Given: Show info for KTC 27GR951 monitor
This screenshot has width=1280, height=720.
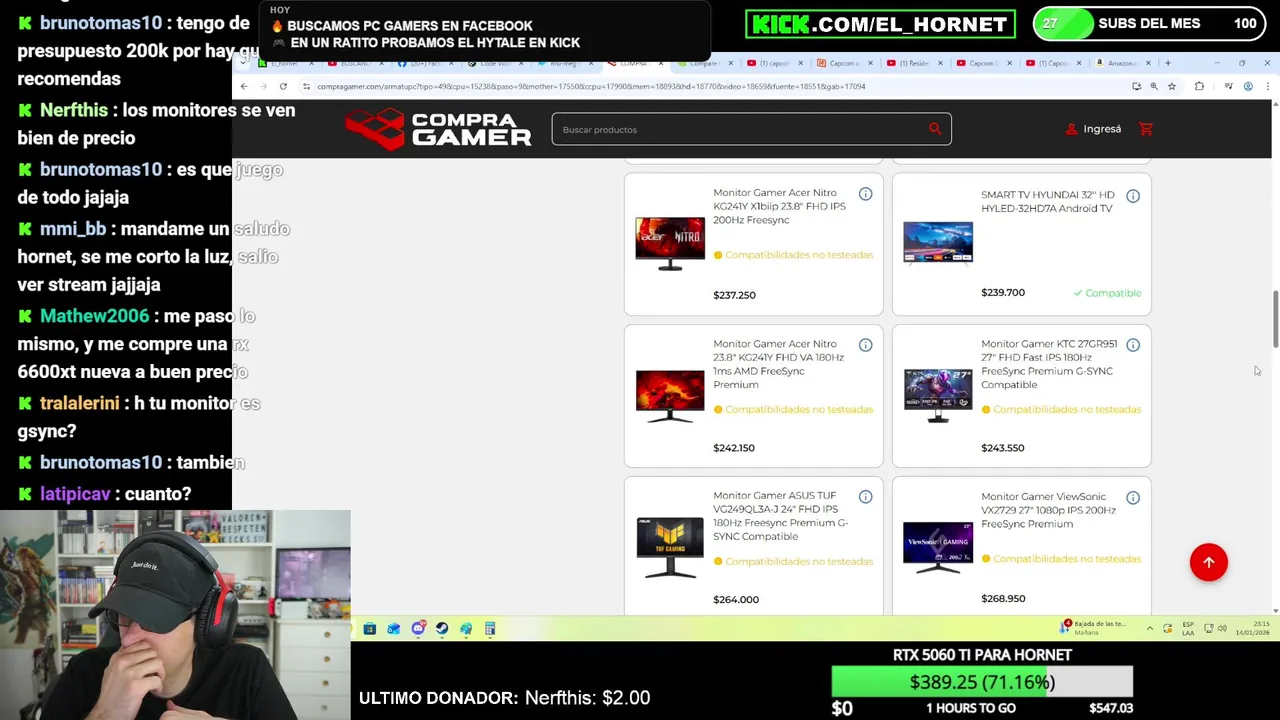Looking at the screenshot, I should click(1133, 345).
